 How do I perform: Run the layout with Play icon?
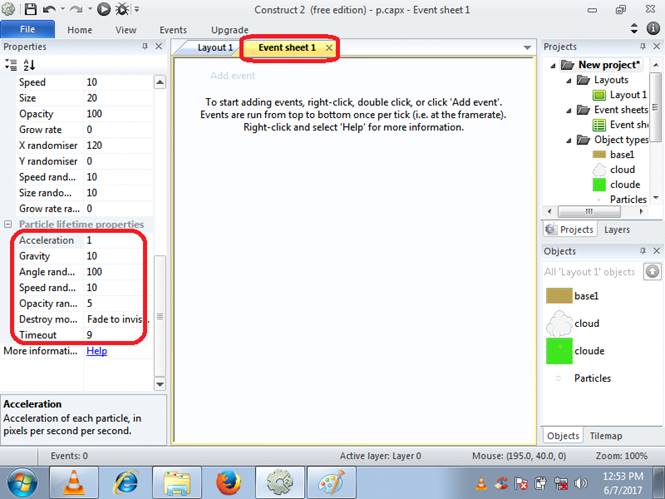(x=103, y=9)
